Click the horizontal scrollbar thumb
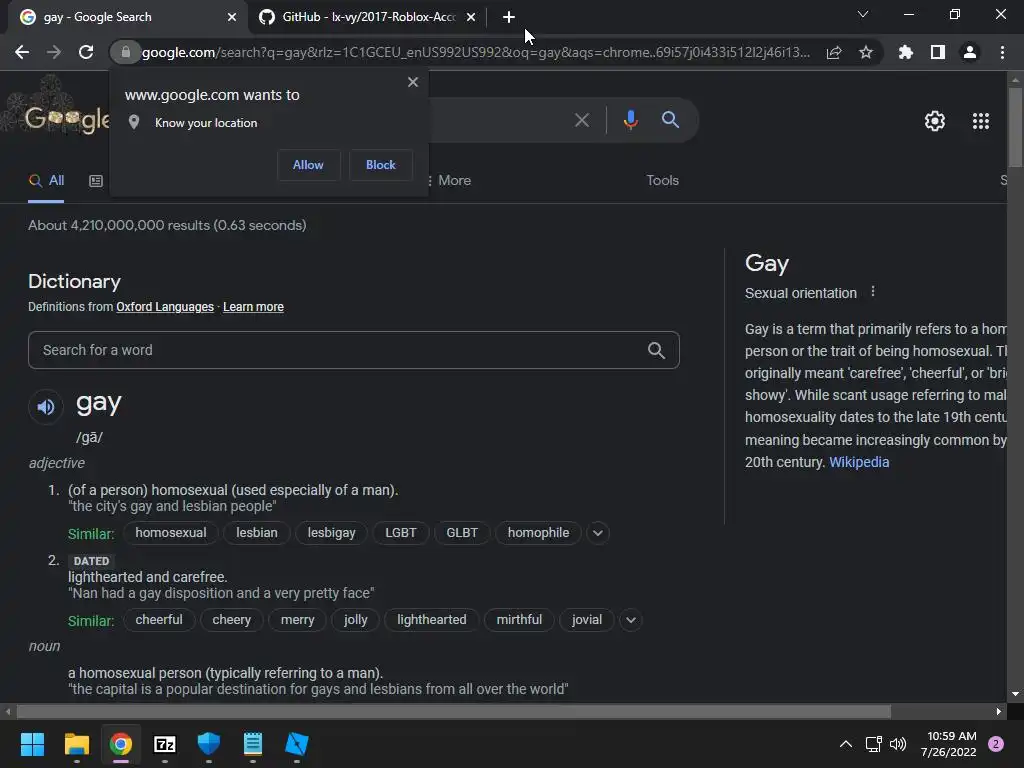The width and height of the screenshot is (1024, 768). [453, 711]
